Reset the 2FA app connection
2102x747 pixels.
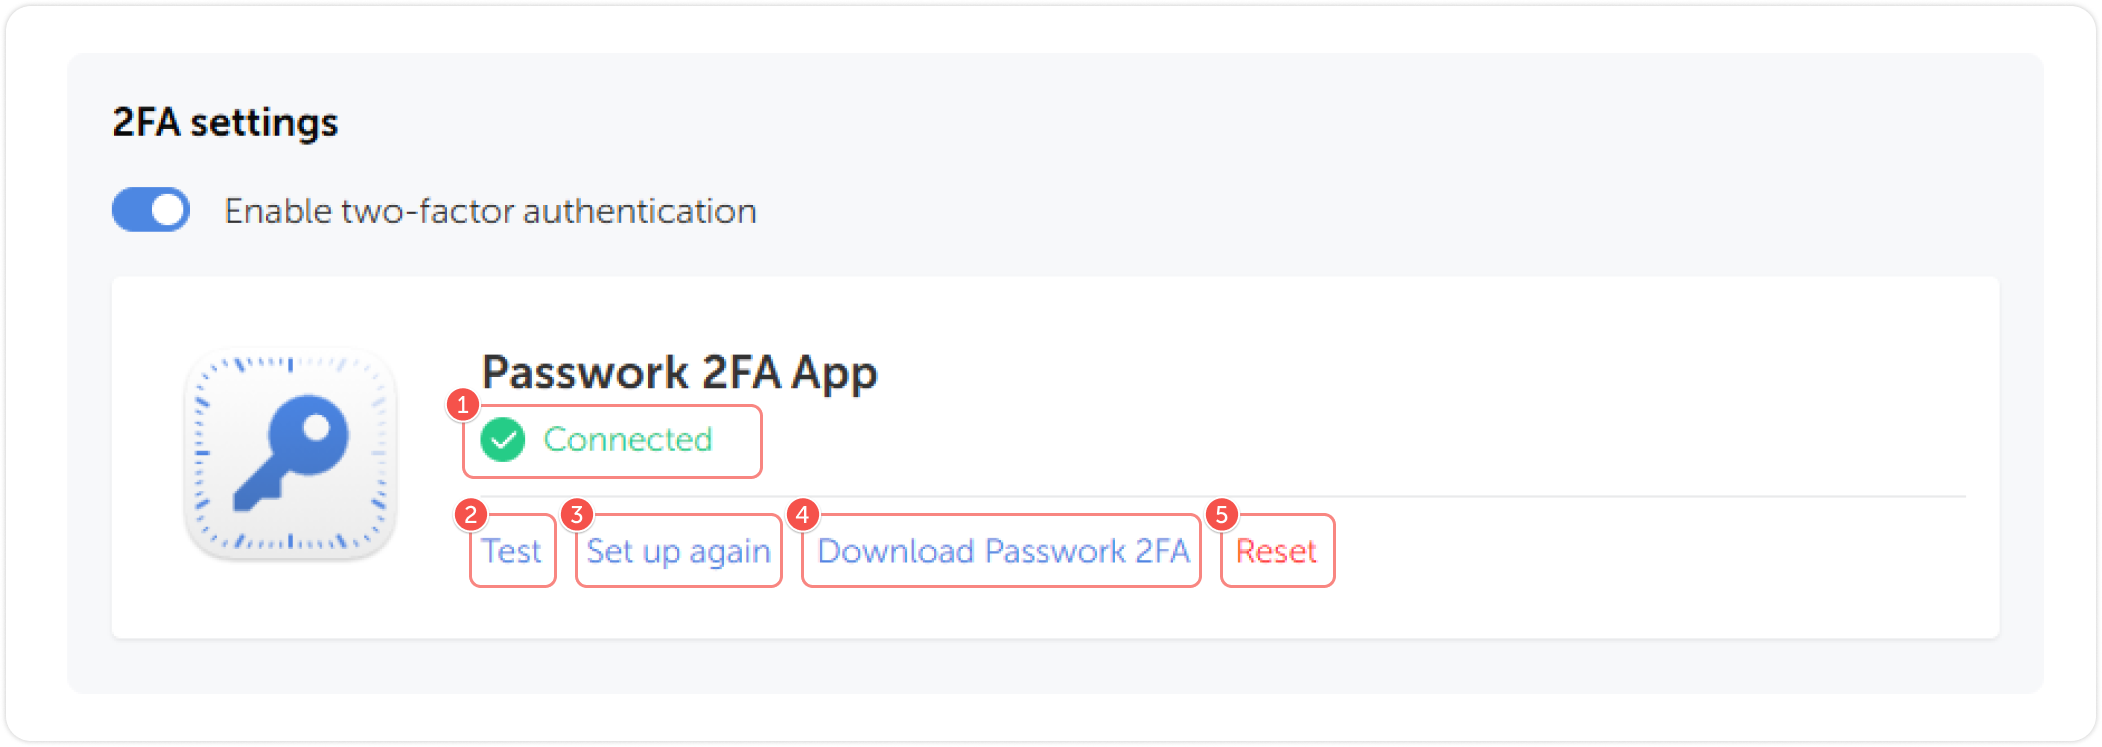[x=1276, y=550]
